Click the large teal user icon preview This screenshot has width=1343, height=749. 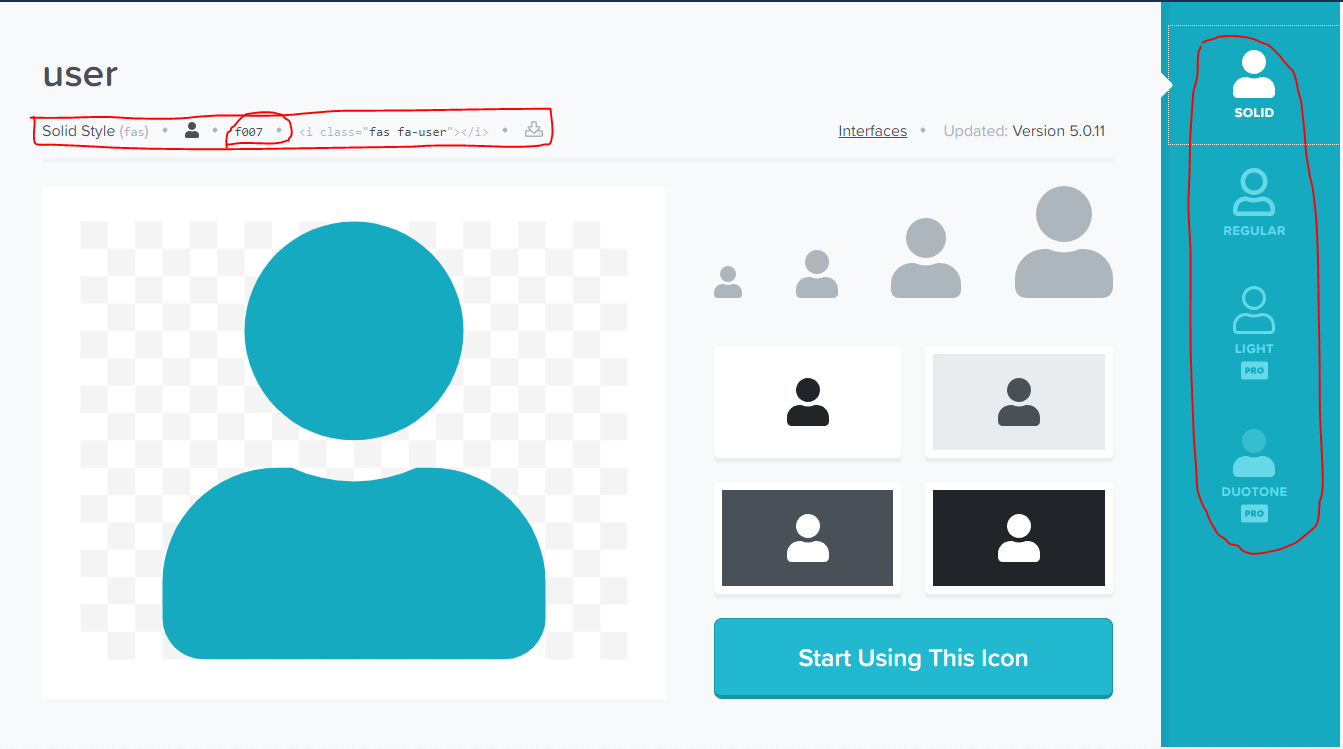tap(354, 441)
